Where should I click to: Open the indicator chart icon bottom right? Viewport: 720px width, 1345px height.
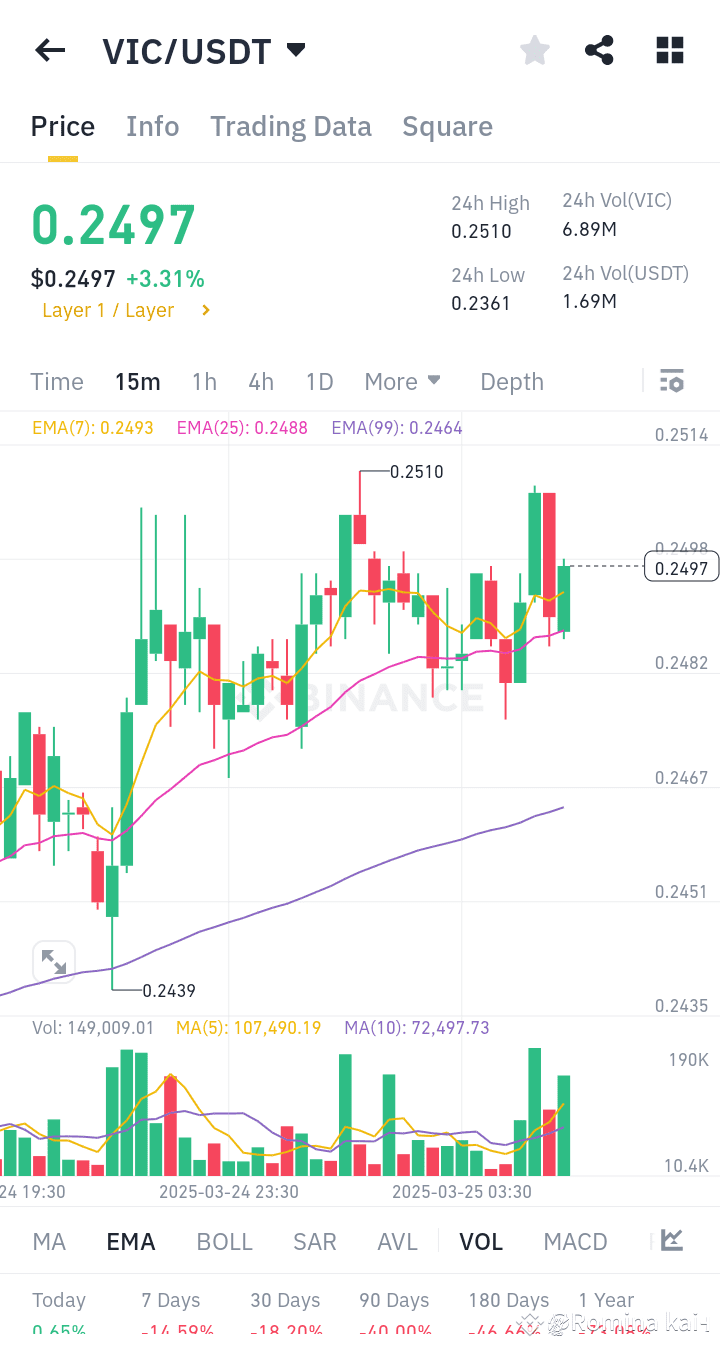(673, 1240)
